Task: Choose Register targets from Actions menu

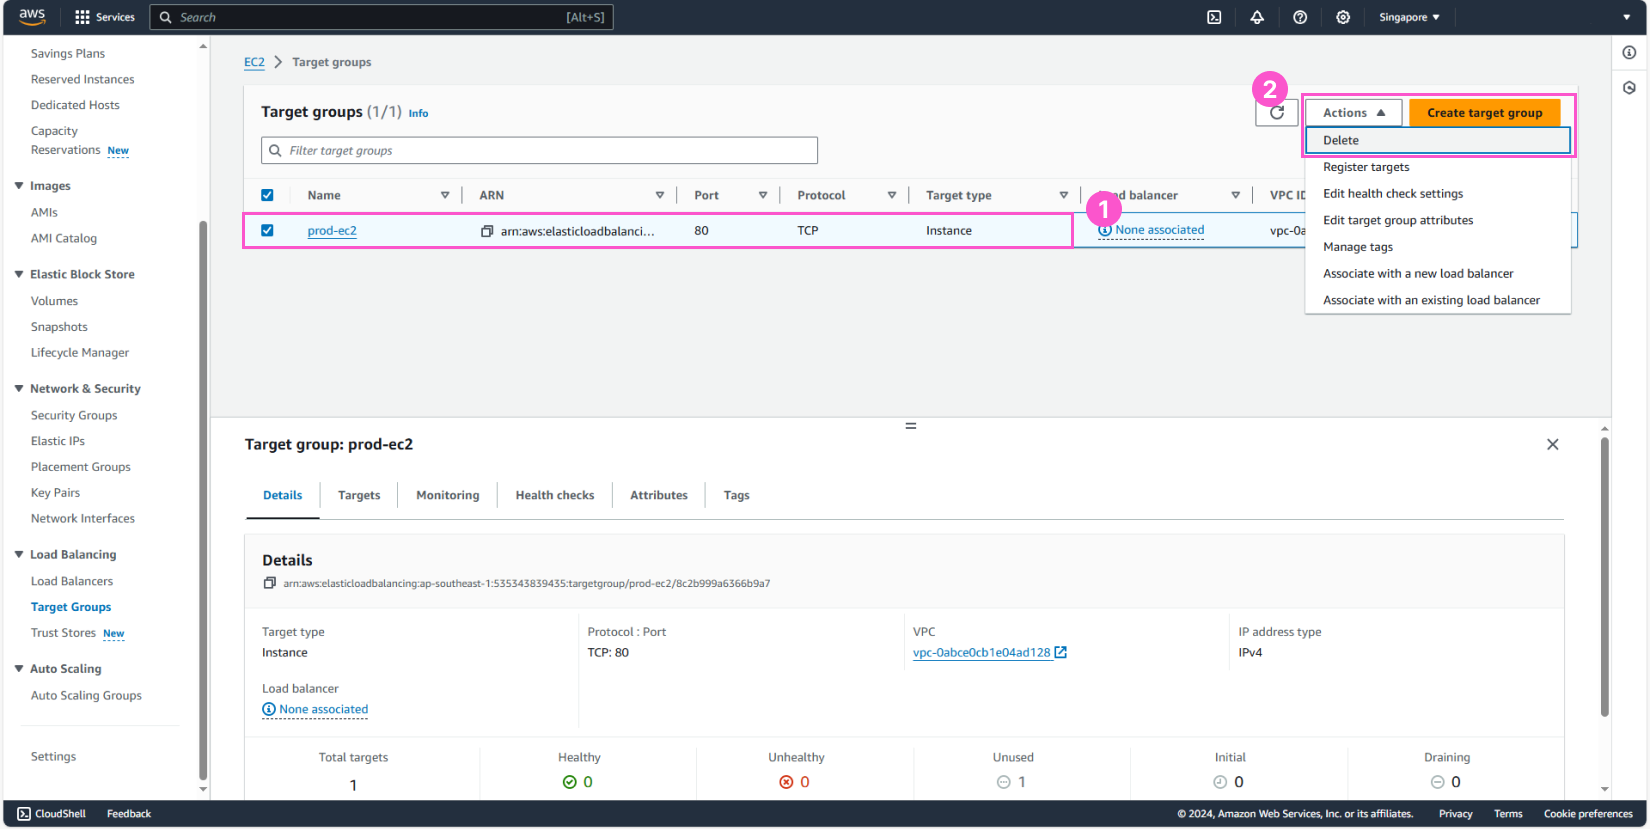Action: click(x=1438, y=167)
